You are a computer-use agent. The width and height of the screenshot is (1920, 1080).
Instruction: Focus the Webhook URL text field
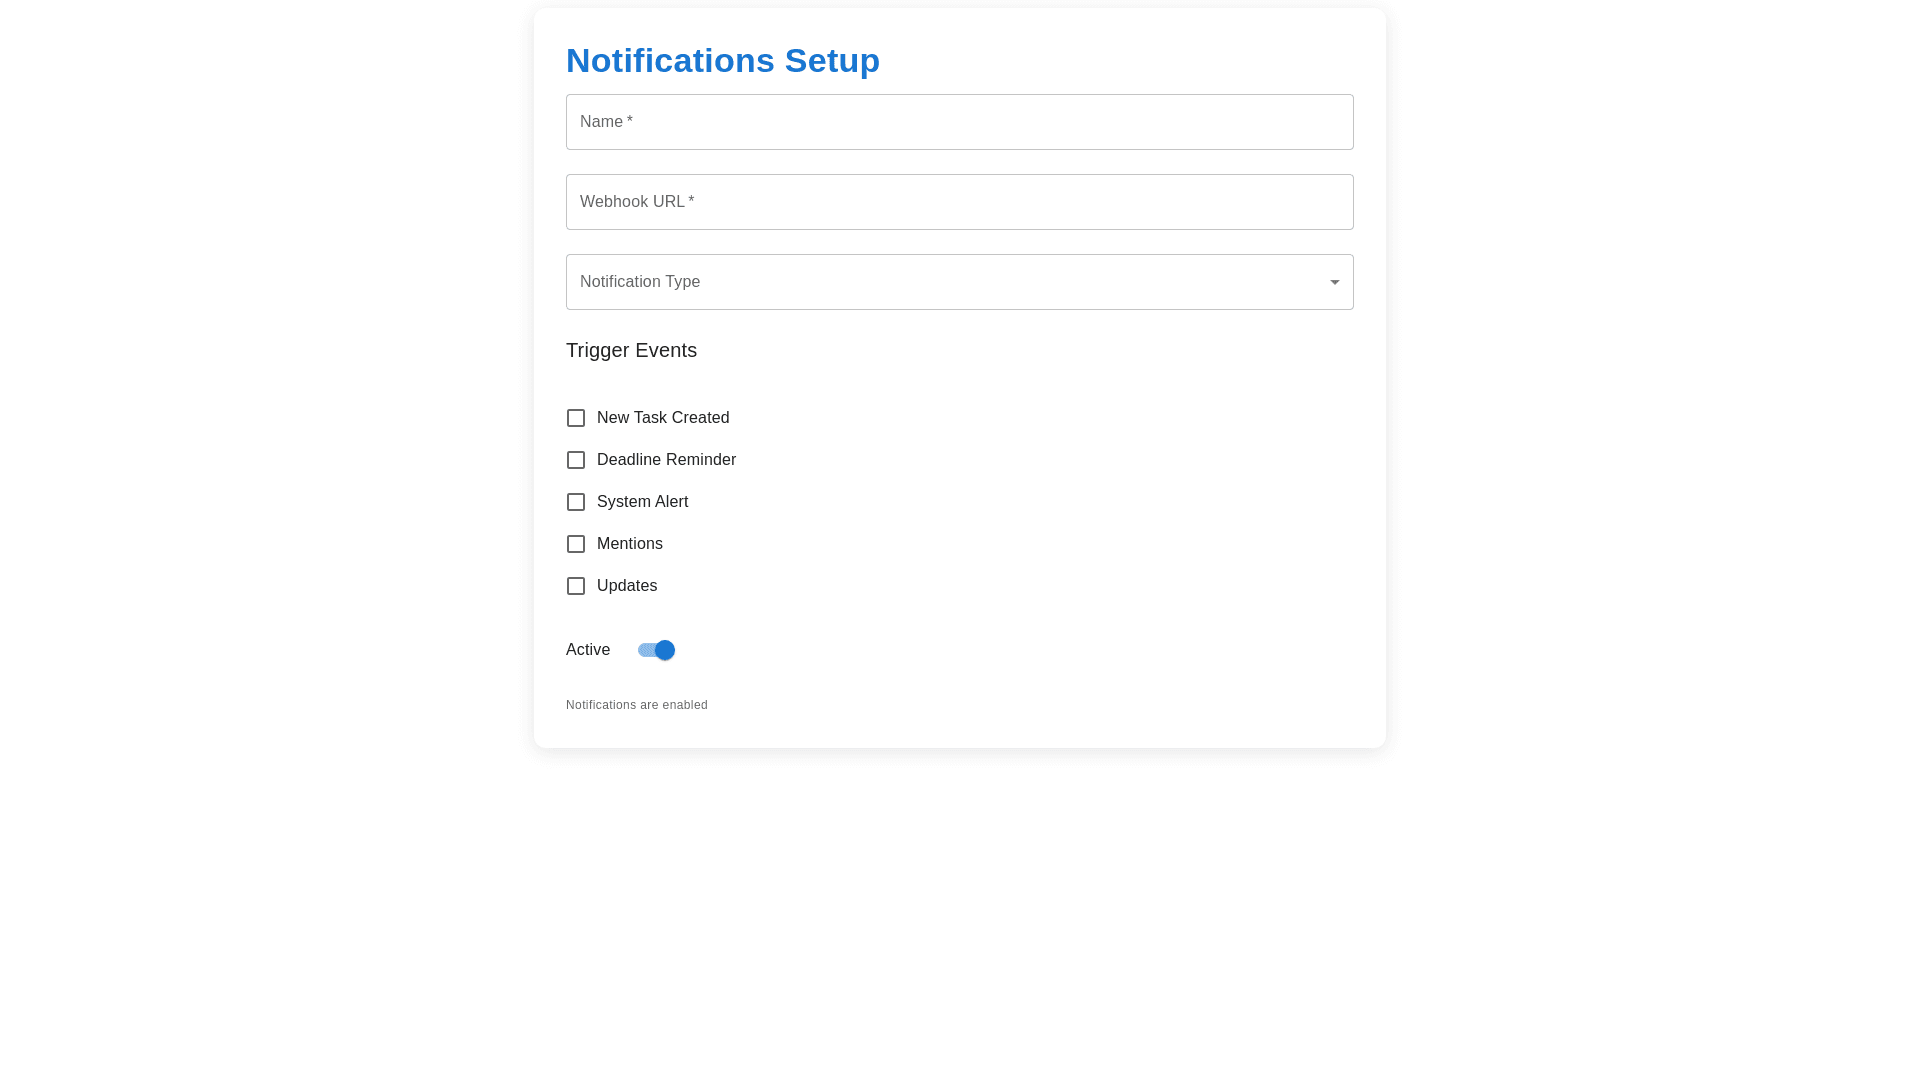tap(960, 202)
